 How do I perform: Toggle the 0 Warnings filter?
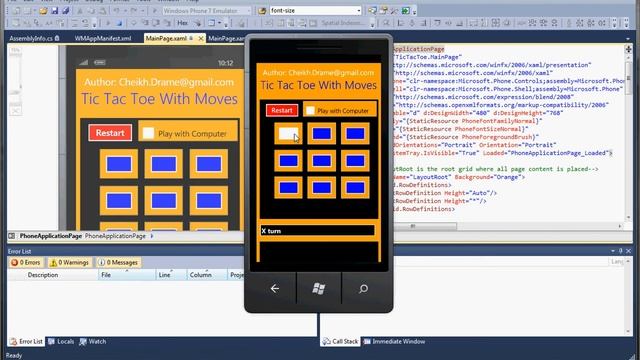(x=69, y=262)
